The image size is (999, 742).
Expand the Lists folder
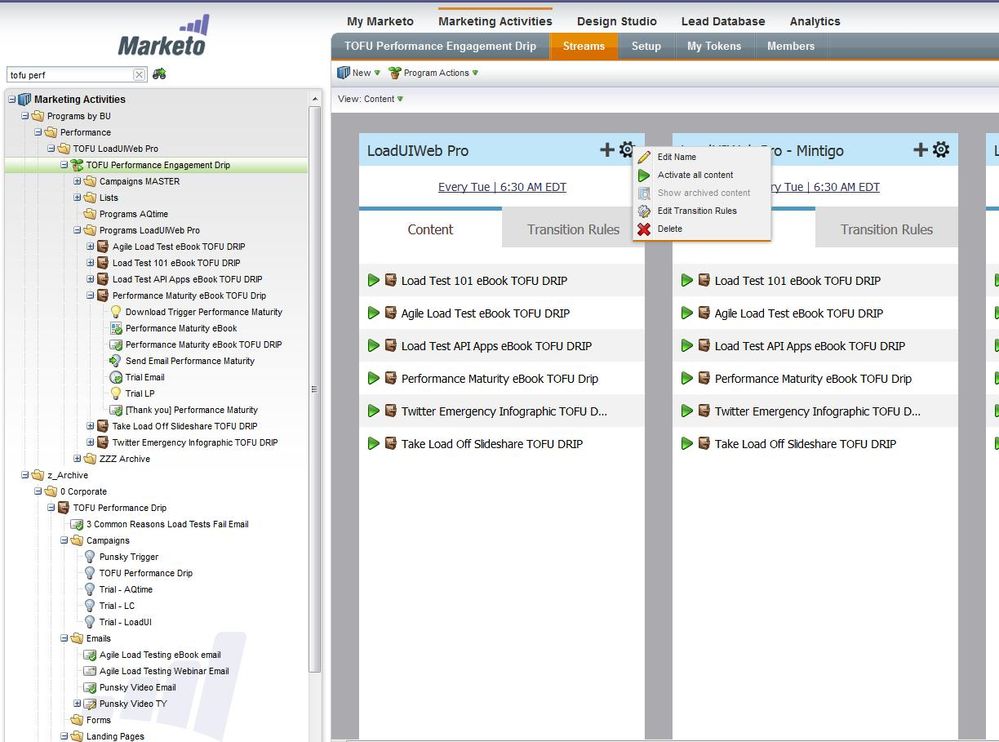(x=77, y=197)
